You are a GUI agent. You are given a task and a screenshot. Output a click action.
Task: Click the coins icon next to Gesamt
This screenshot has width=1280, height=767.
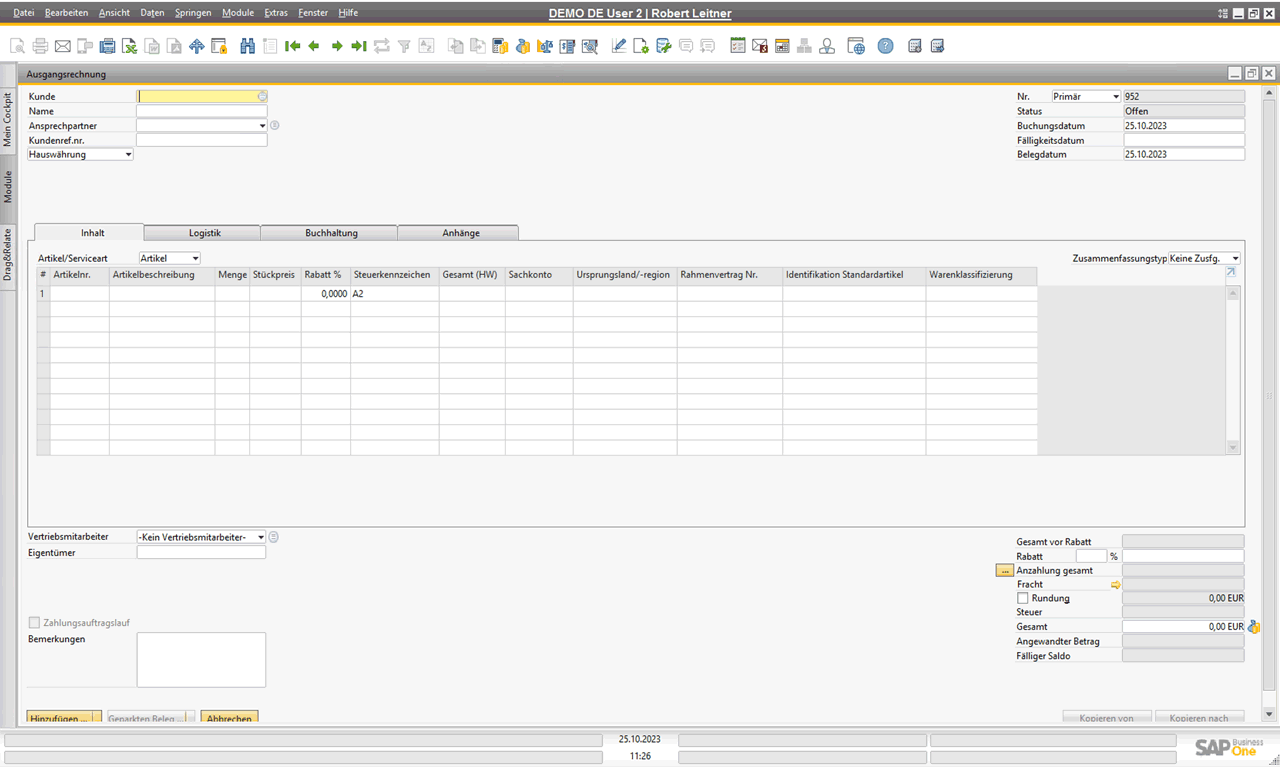[1253, 627]
